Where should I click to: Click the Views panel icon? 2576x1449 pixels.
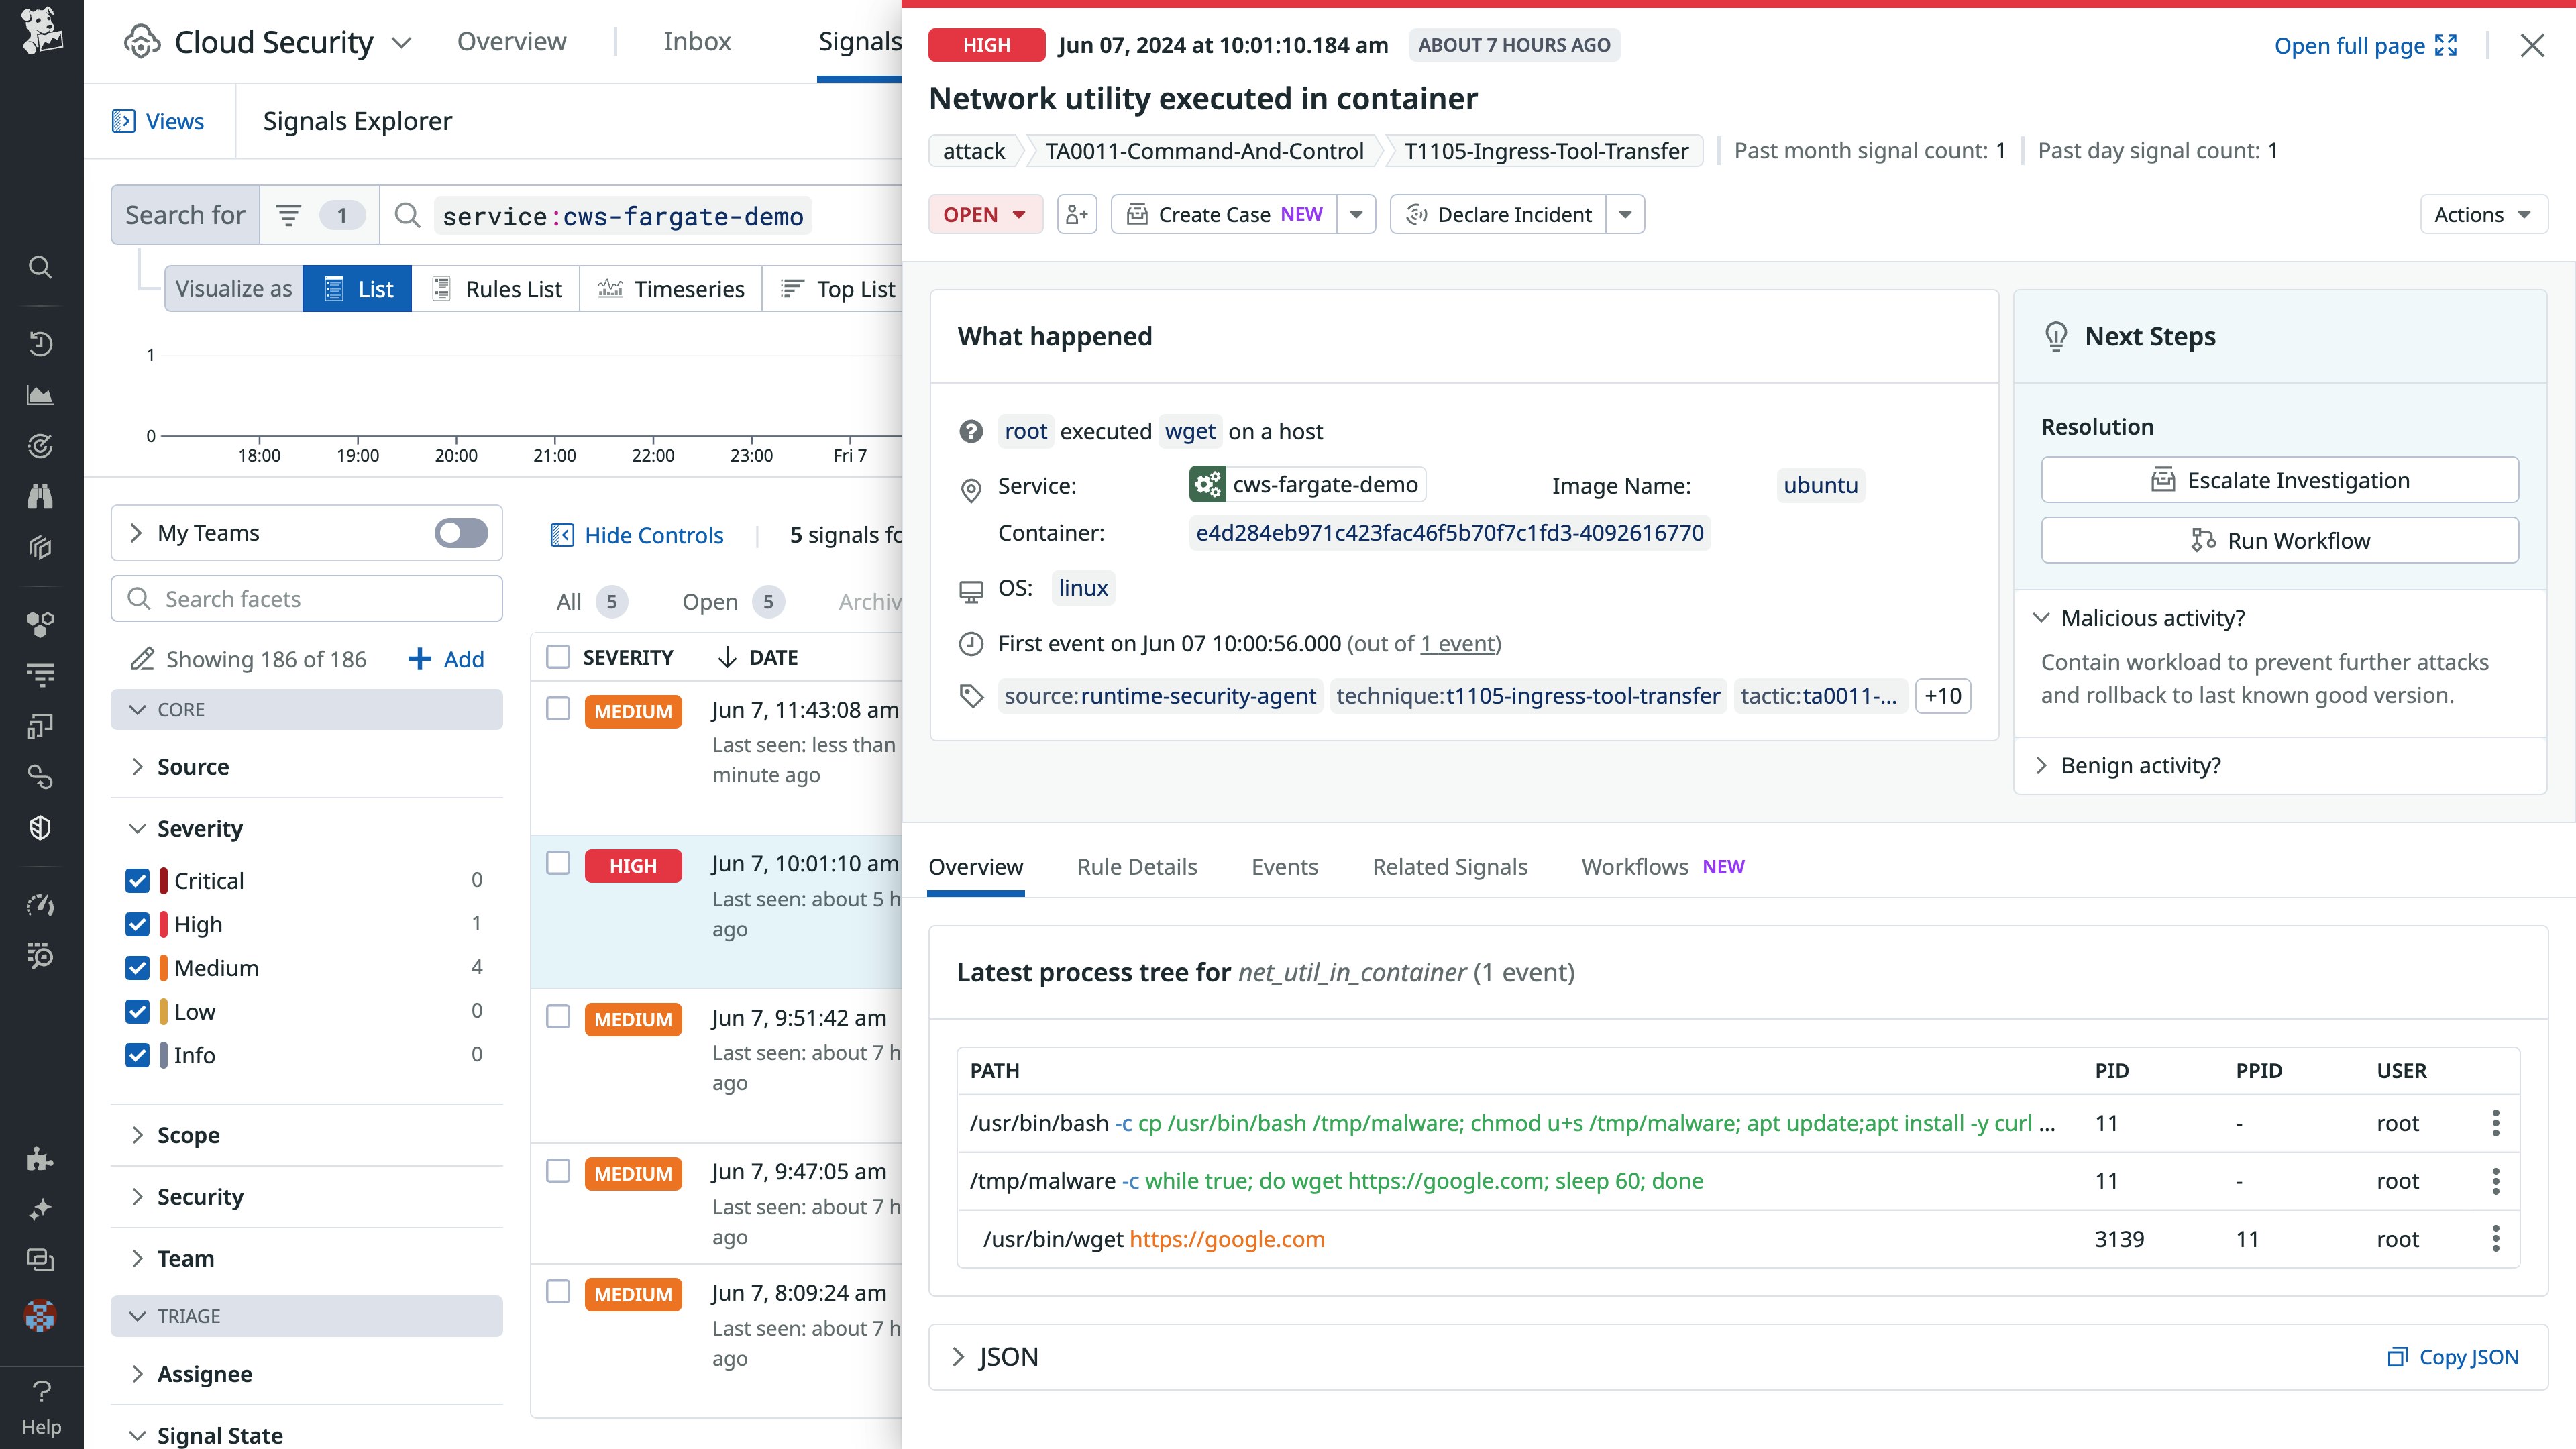point(124,121)
